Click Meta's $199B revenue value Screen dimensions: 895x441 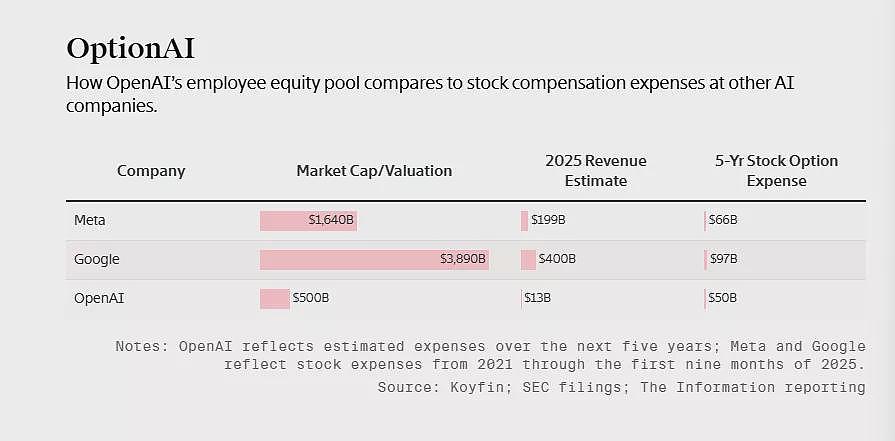click(x=548, y=220)
